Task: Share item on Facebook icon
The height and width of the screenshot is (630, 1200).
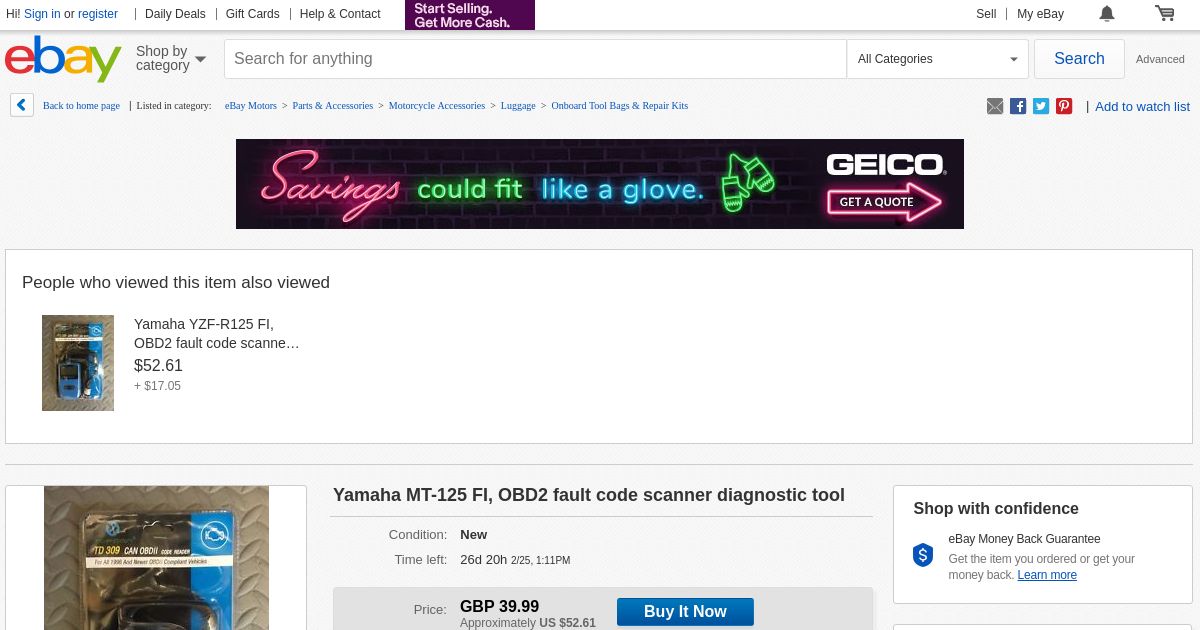Action: (1018, 106)
